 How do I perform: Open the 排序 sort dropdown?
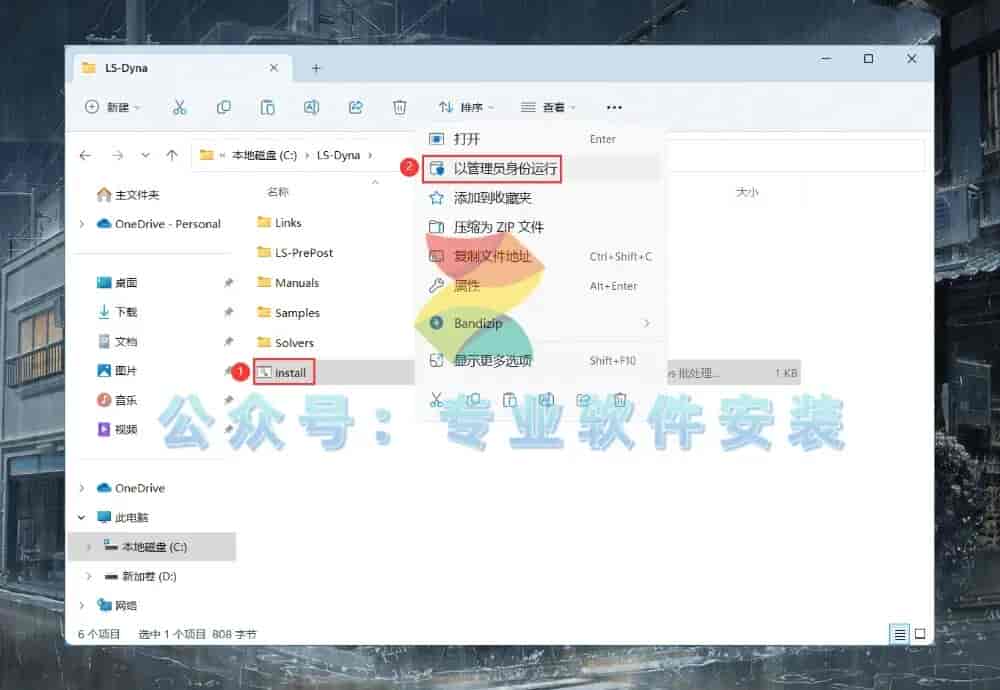[x=466, y=107]
